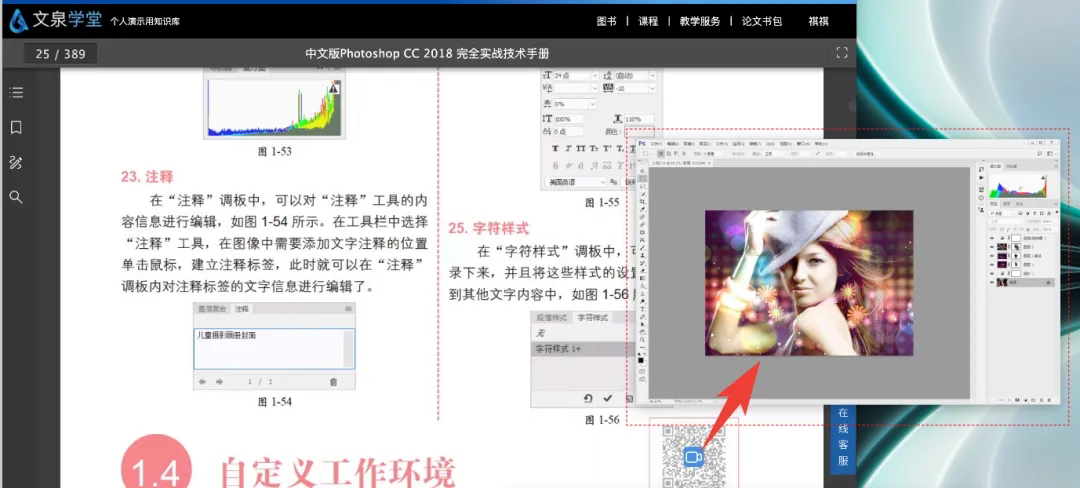Open the 教学服务 navigation item

(700, 21)
